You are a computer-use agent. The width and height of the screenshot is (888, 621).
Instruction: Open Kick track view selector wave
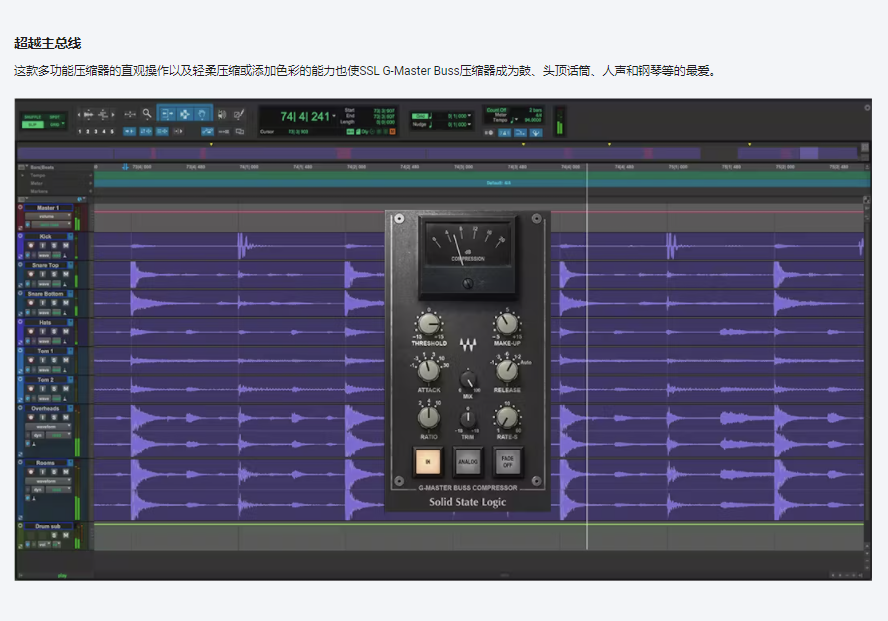click(44, 255)
